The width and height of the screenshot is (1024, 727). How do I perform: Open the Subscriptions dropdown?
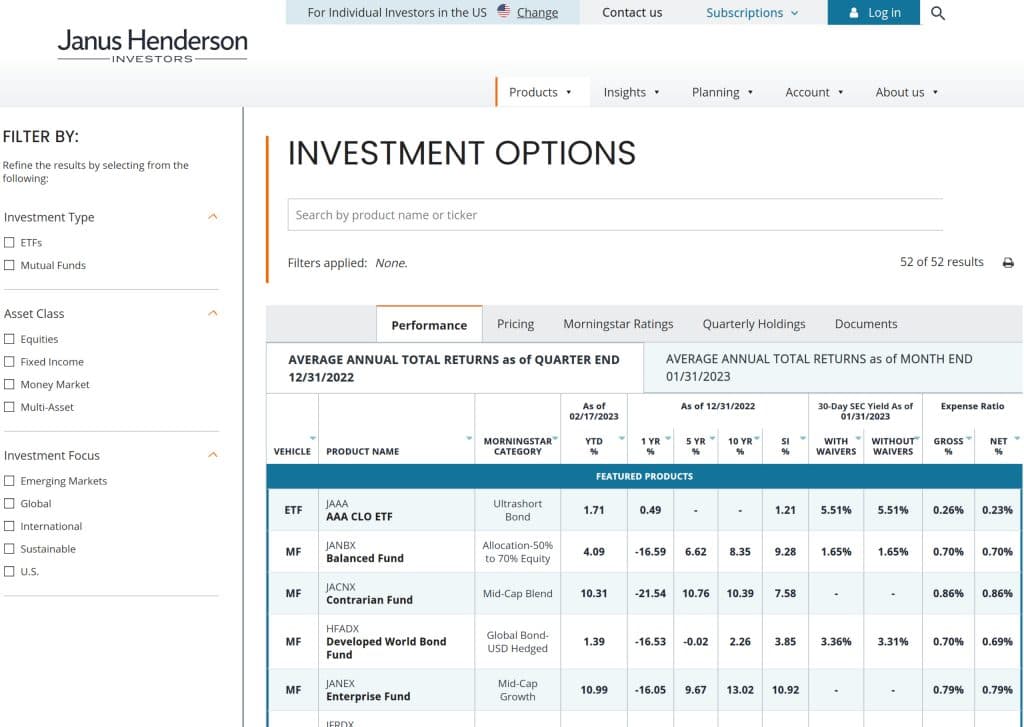pos(752,13)
